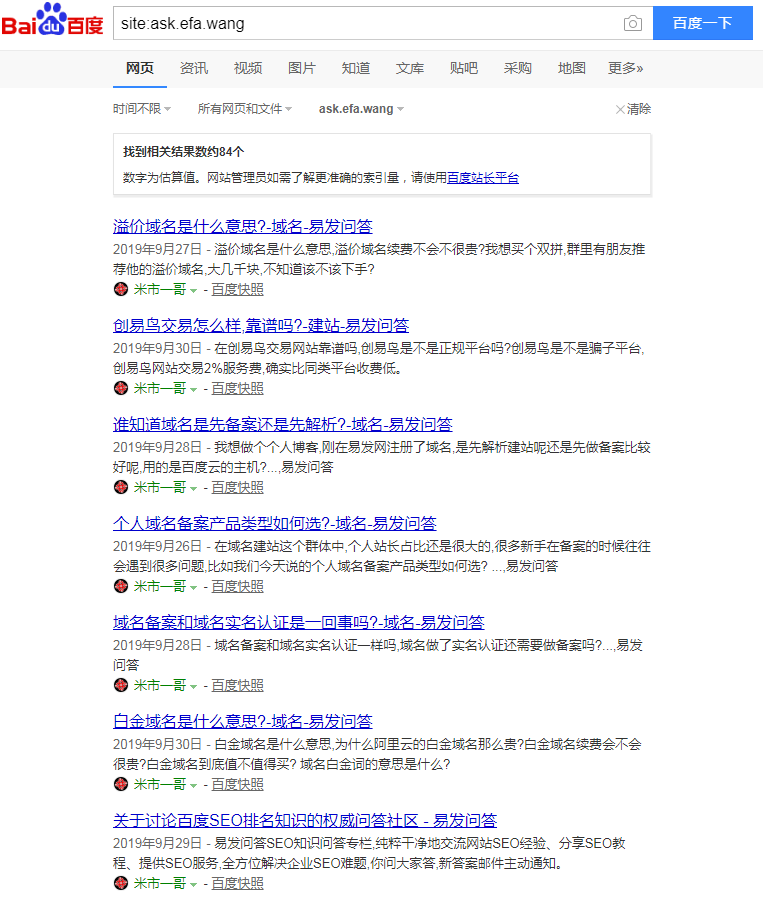Screen dimensions: 763x897
Task: Expand 米市一哥 arrow under 白金域名是什么意思 result
Action: tap(193, 785)
